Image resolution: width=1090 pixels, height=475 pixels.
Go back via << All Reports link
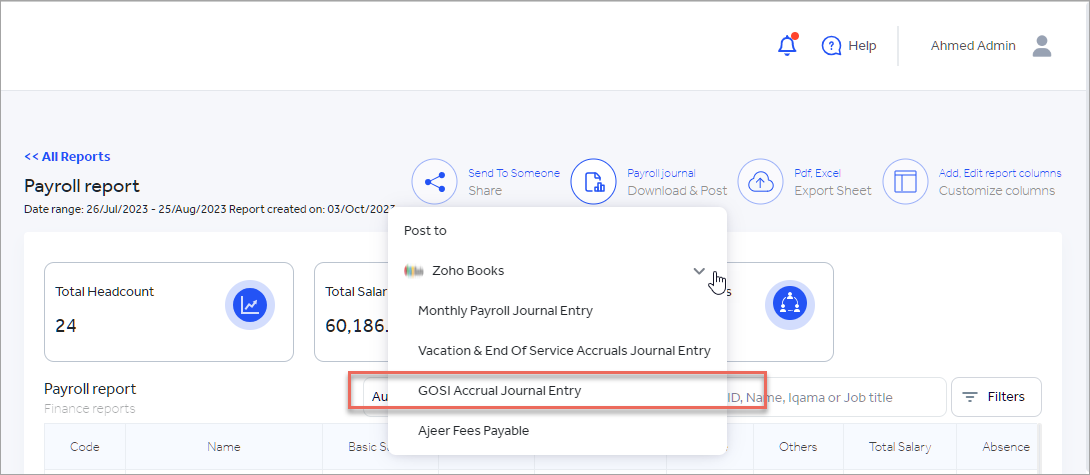(x=67, y=157)
